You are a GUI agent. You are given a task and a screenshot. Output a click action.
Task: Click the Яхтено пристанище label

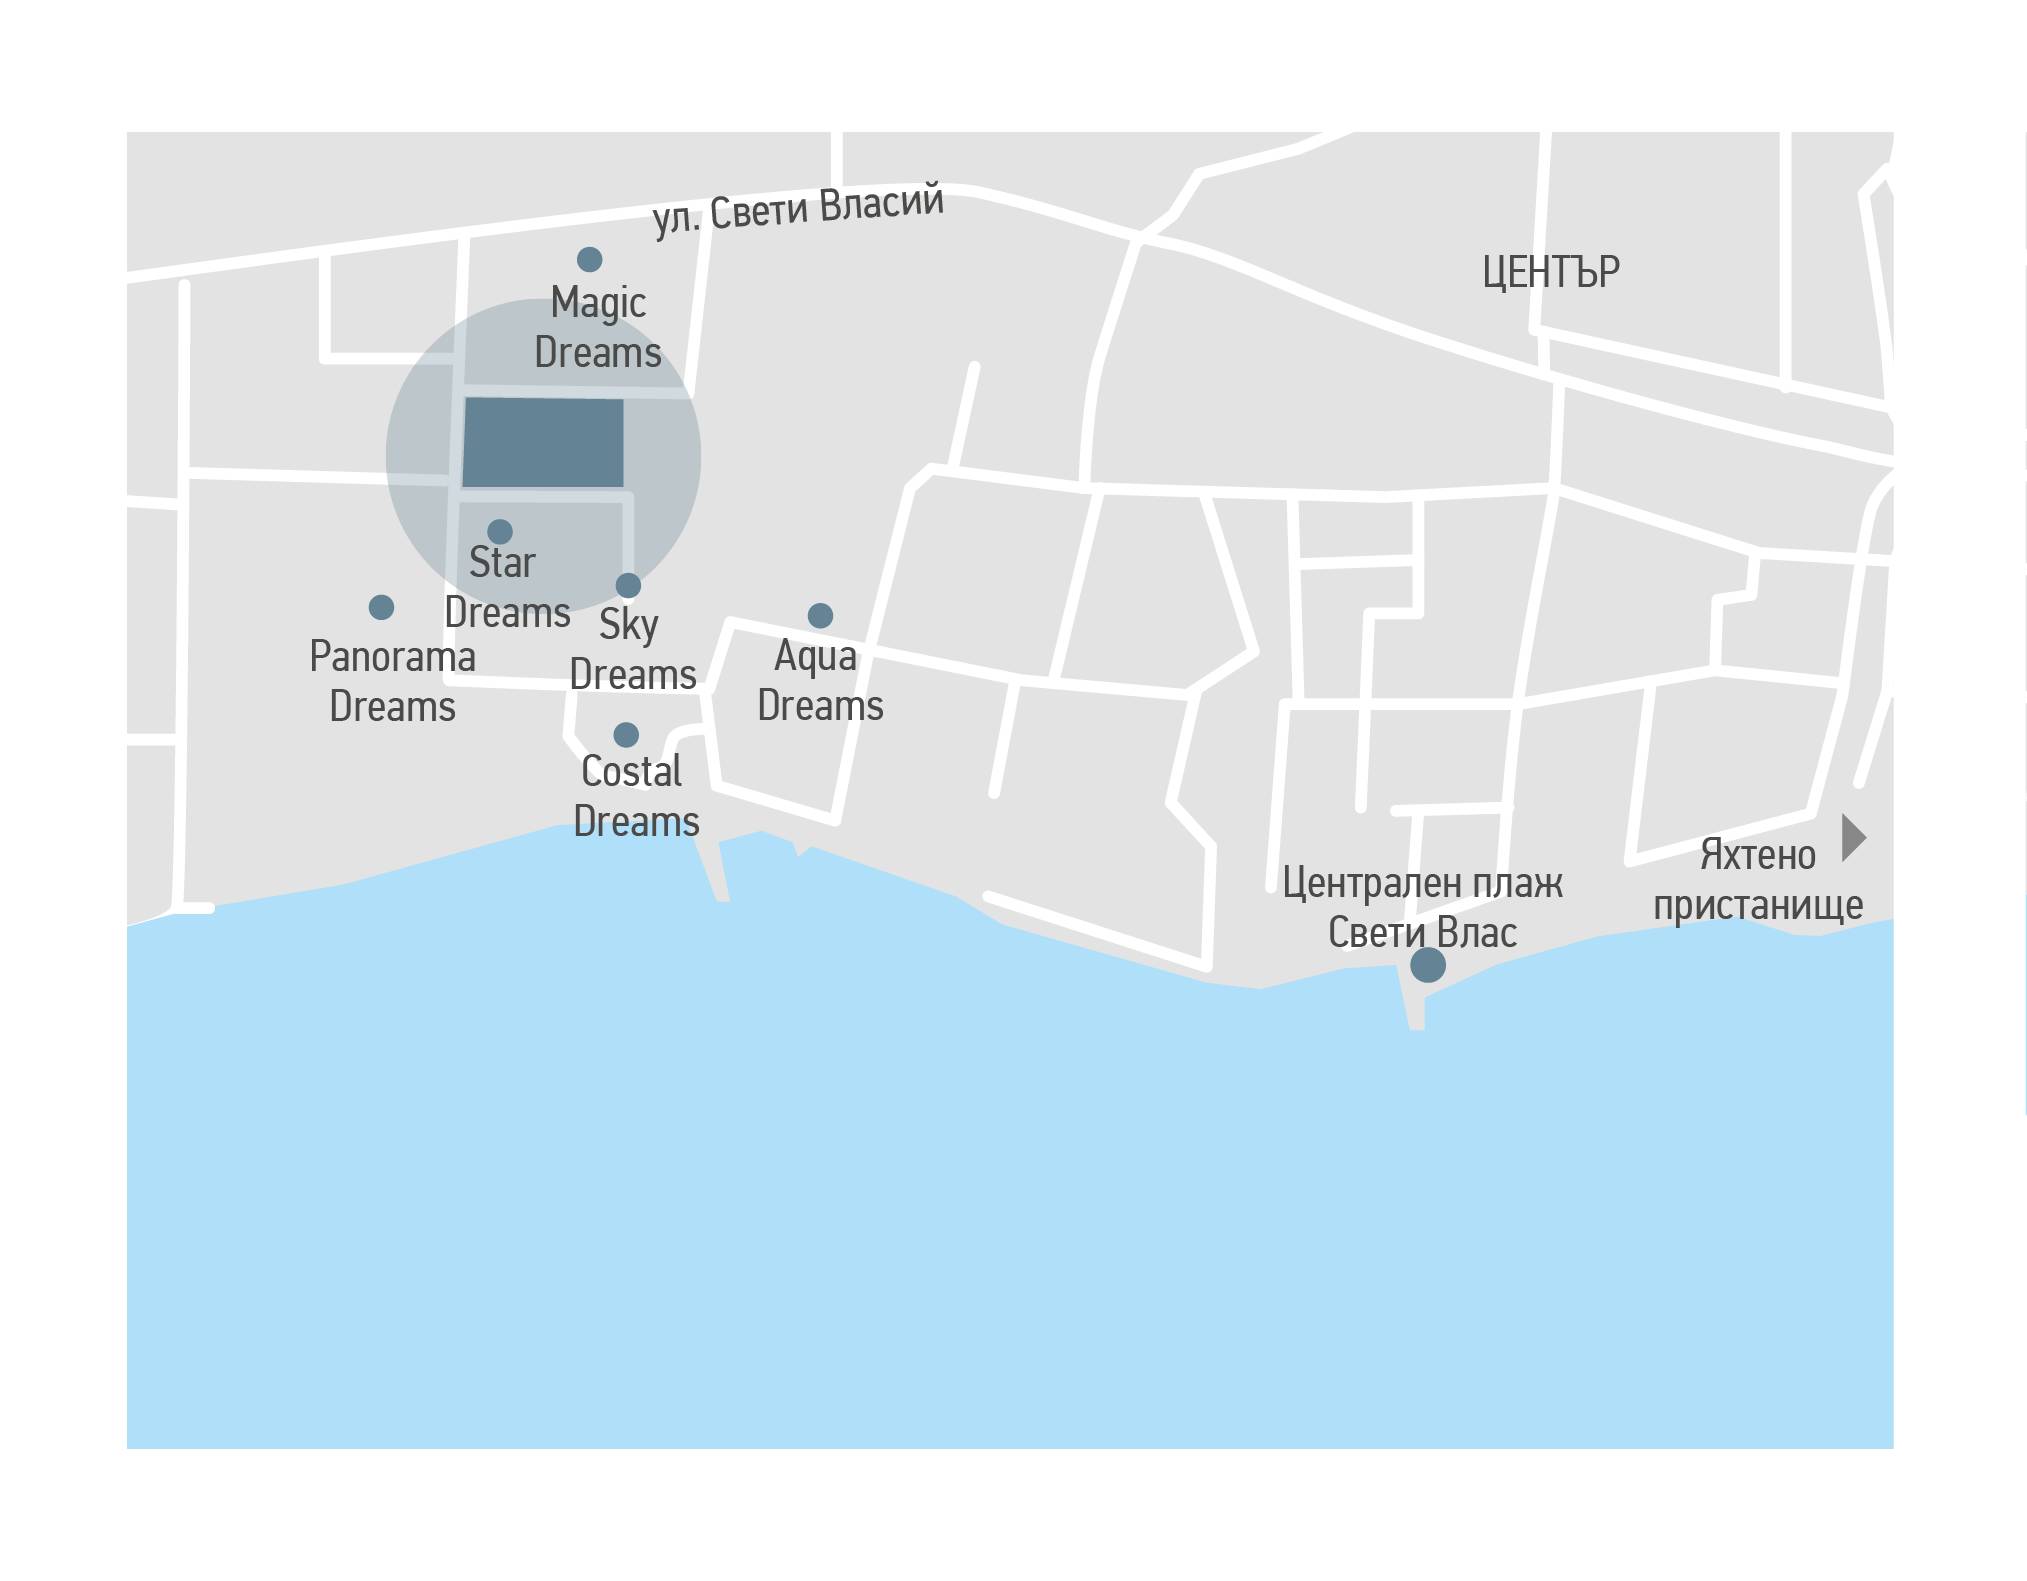pos(1758,881)
